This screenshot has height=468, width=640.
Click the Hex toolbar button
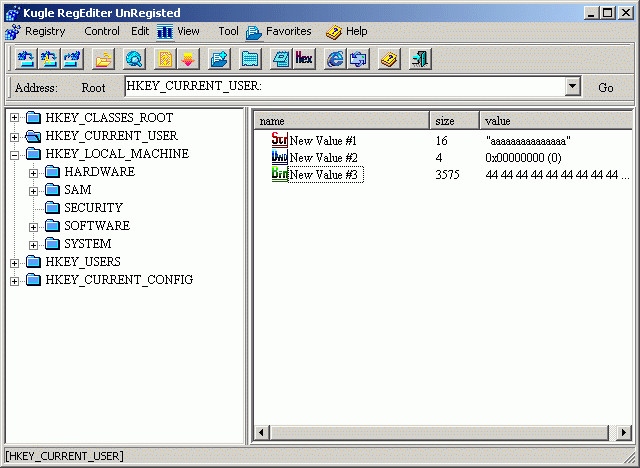coord(304,60)
